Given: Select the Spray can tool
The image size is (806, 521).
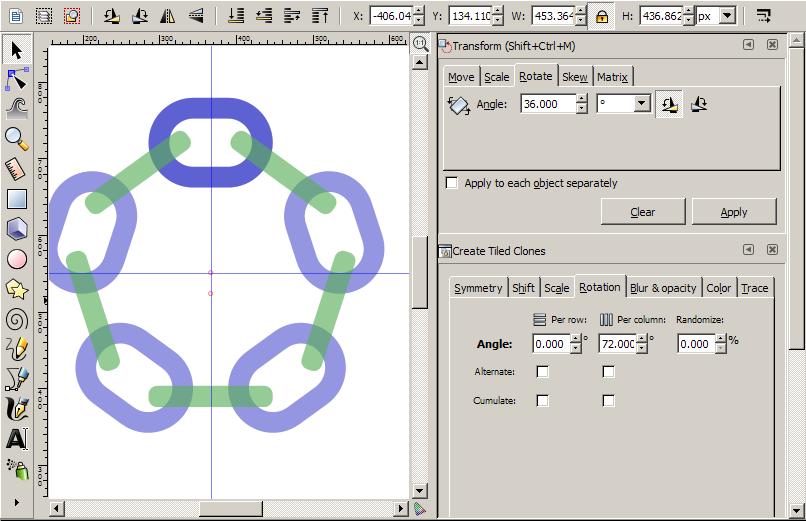Looking at the screenshot, I should click(x=16, y=468).
